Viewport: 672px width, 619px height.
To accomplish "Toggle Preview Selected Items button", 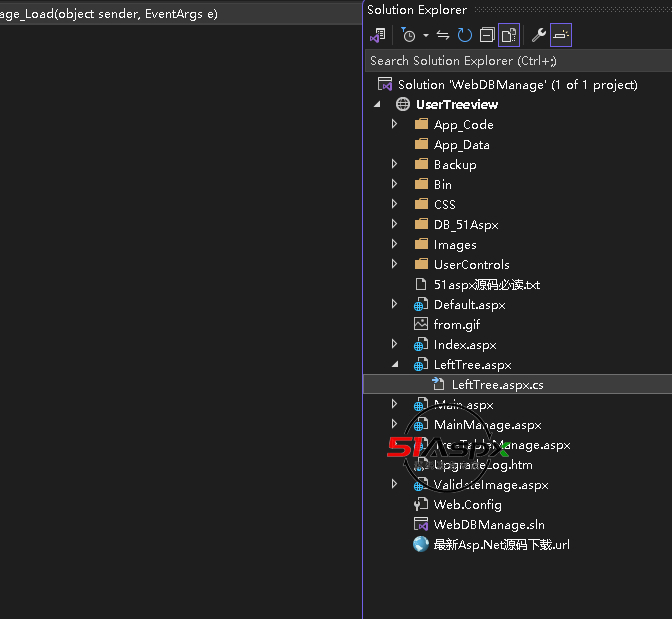I will pos(561,35).
